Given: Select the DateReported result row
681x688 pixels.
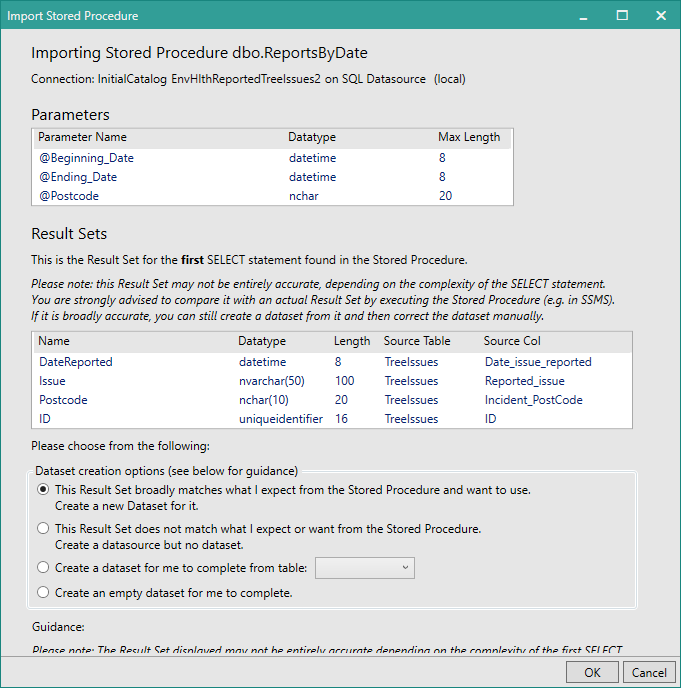Looking at the screenshot, I should 332,362.
